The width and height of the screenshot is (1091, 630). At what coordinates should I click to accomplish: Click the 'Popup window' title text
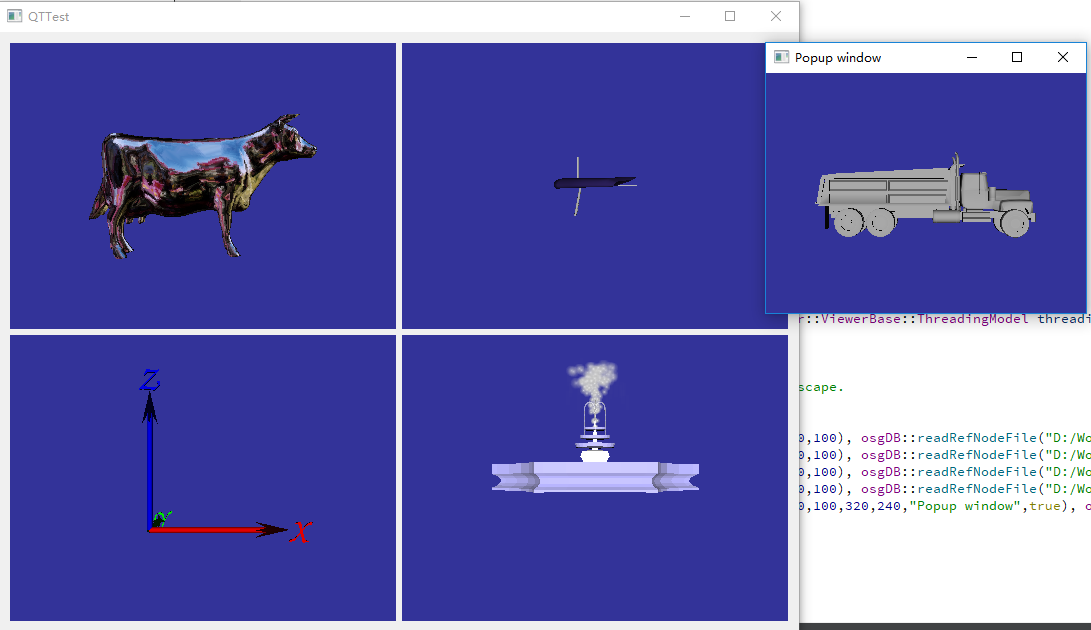pyautogui.click(x=838, y=58)
